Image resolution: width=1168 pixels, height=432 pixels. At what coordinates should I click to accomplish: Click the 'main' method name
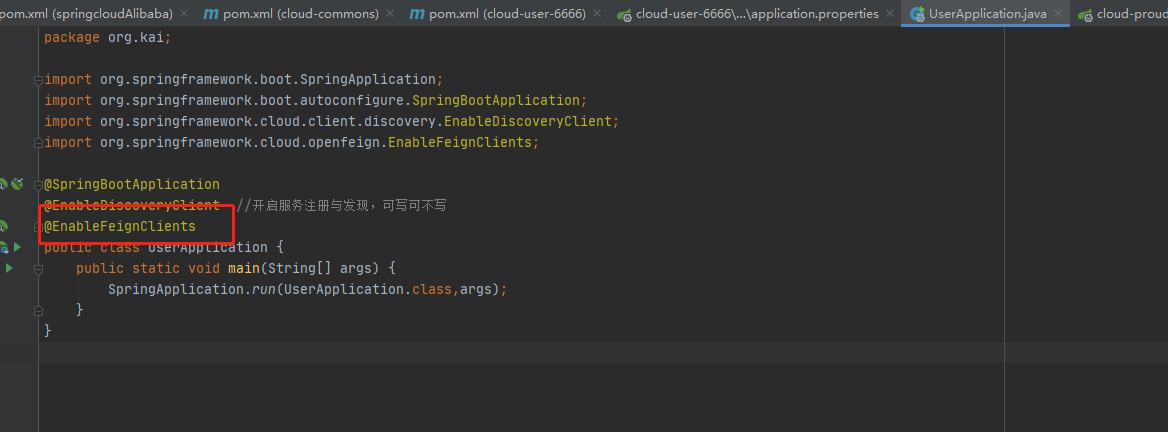click(x=244, y=267)
